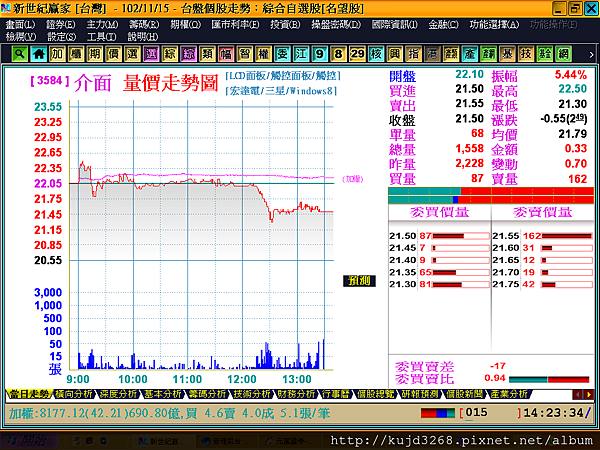Switch to the 籌碼分析 tab

208,394
